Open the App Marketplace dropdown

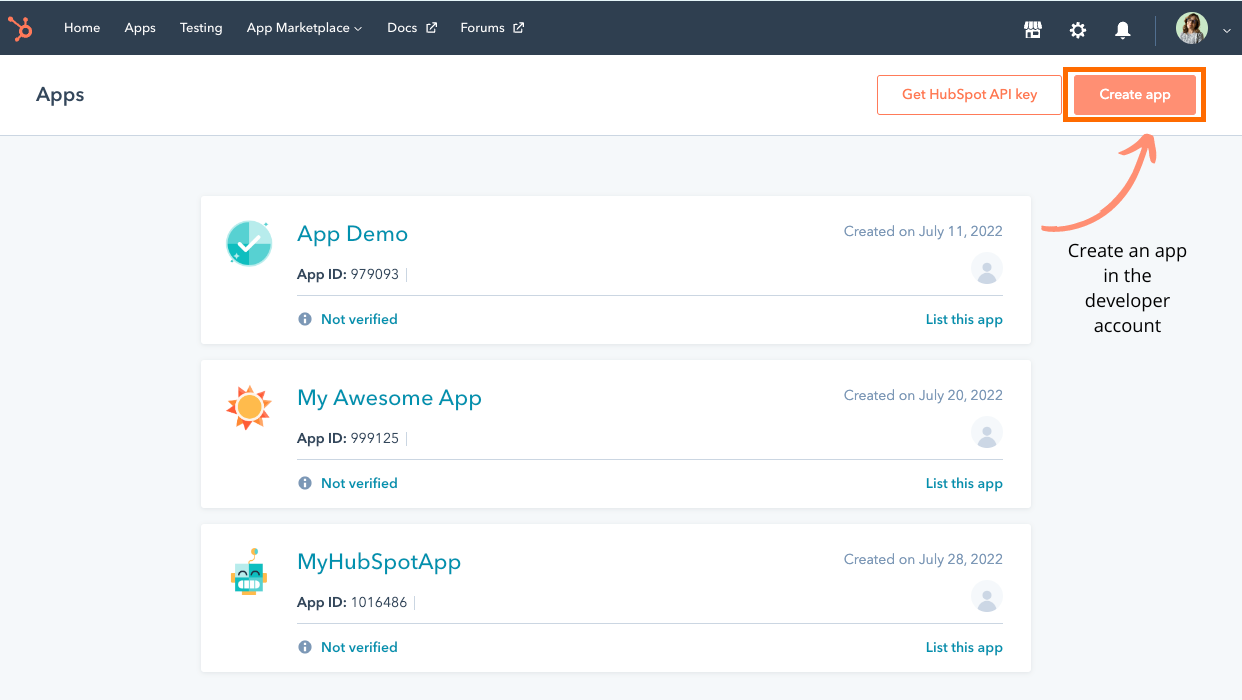pos(304,28)
